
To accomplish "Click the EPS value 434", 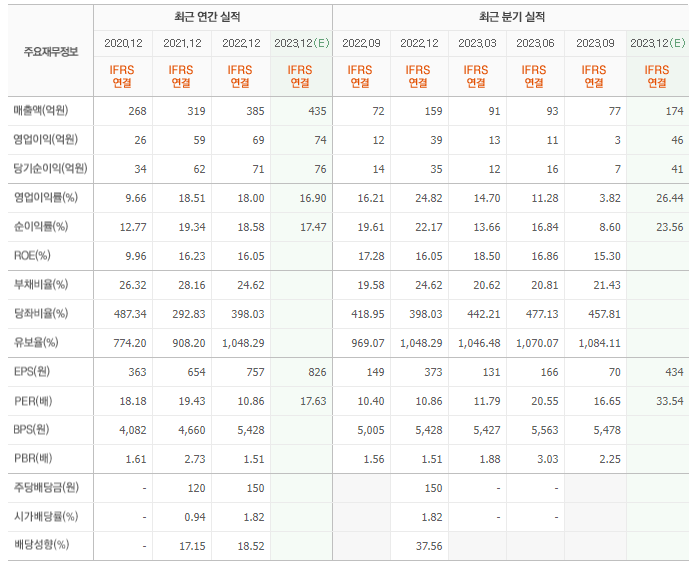I will point(675,372).
